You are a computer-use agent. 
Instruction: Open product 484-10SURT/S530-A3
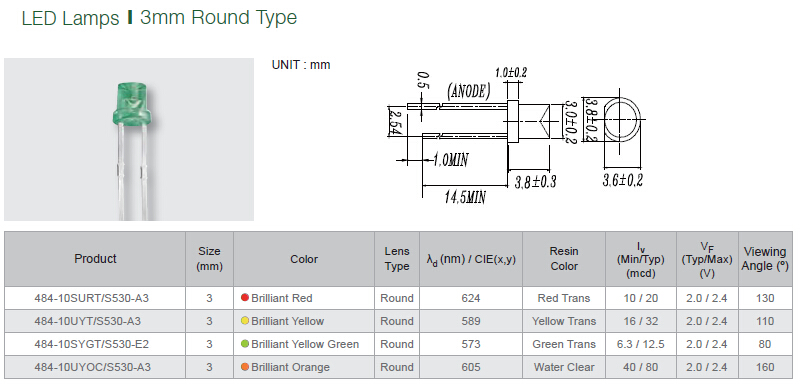click(x=91, y=298)
